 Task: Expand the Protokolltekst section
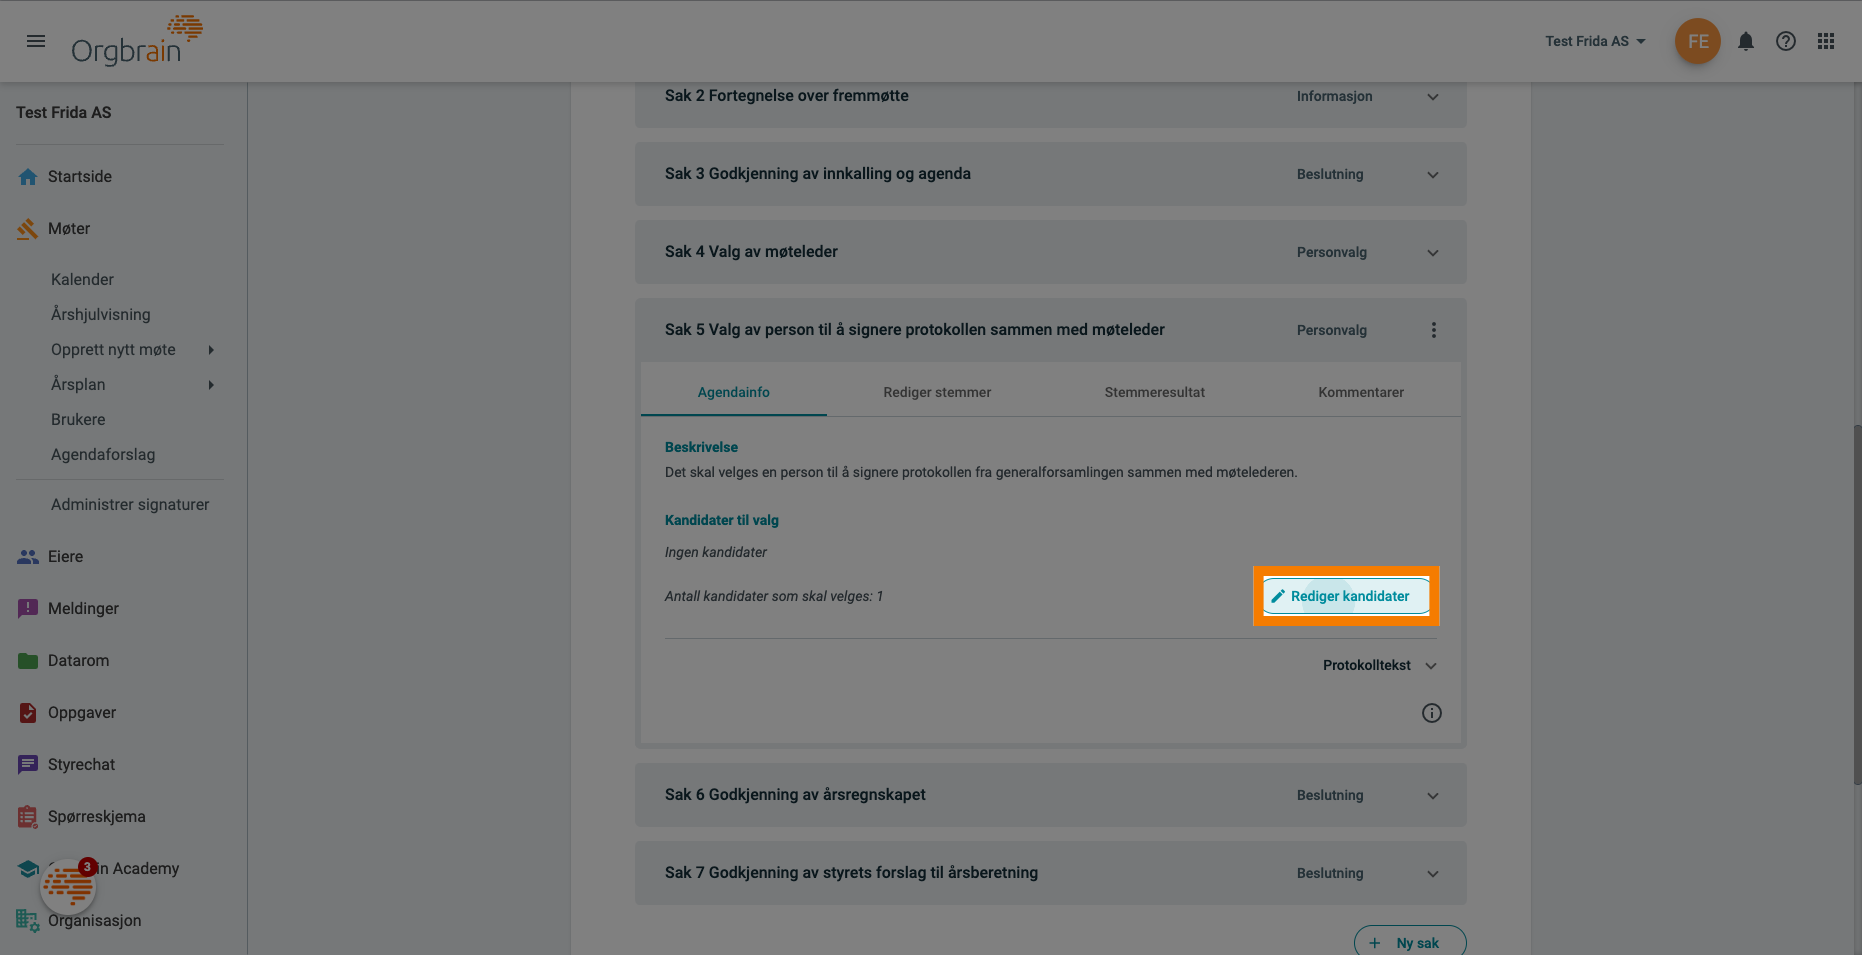tap(1380, 665)
